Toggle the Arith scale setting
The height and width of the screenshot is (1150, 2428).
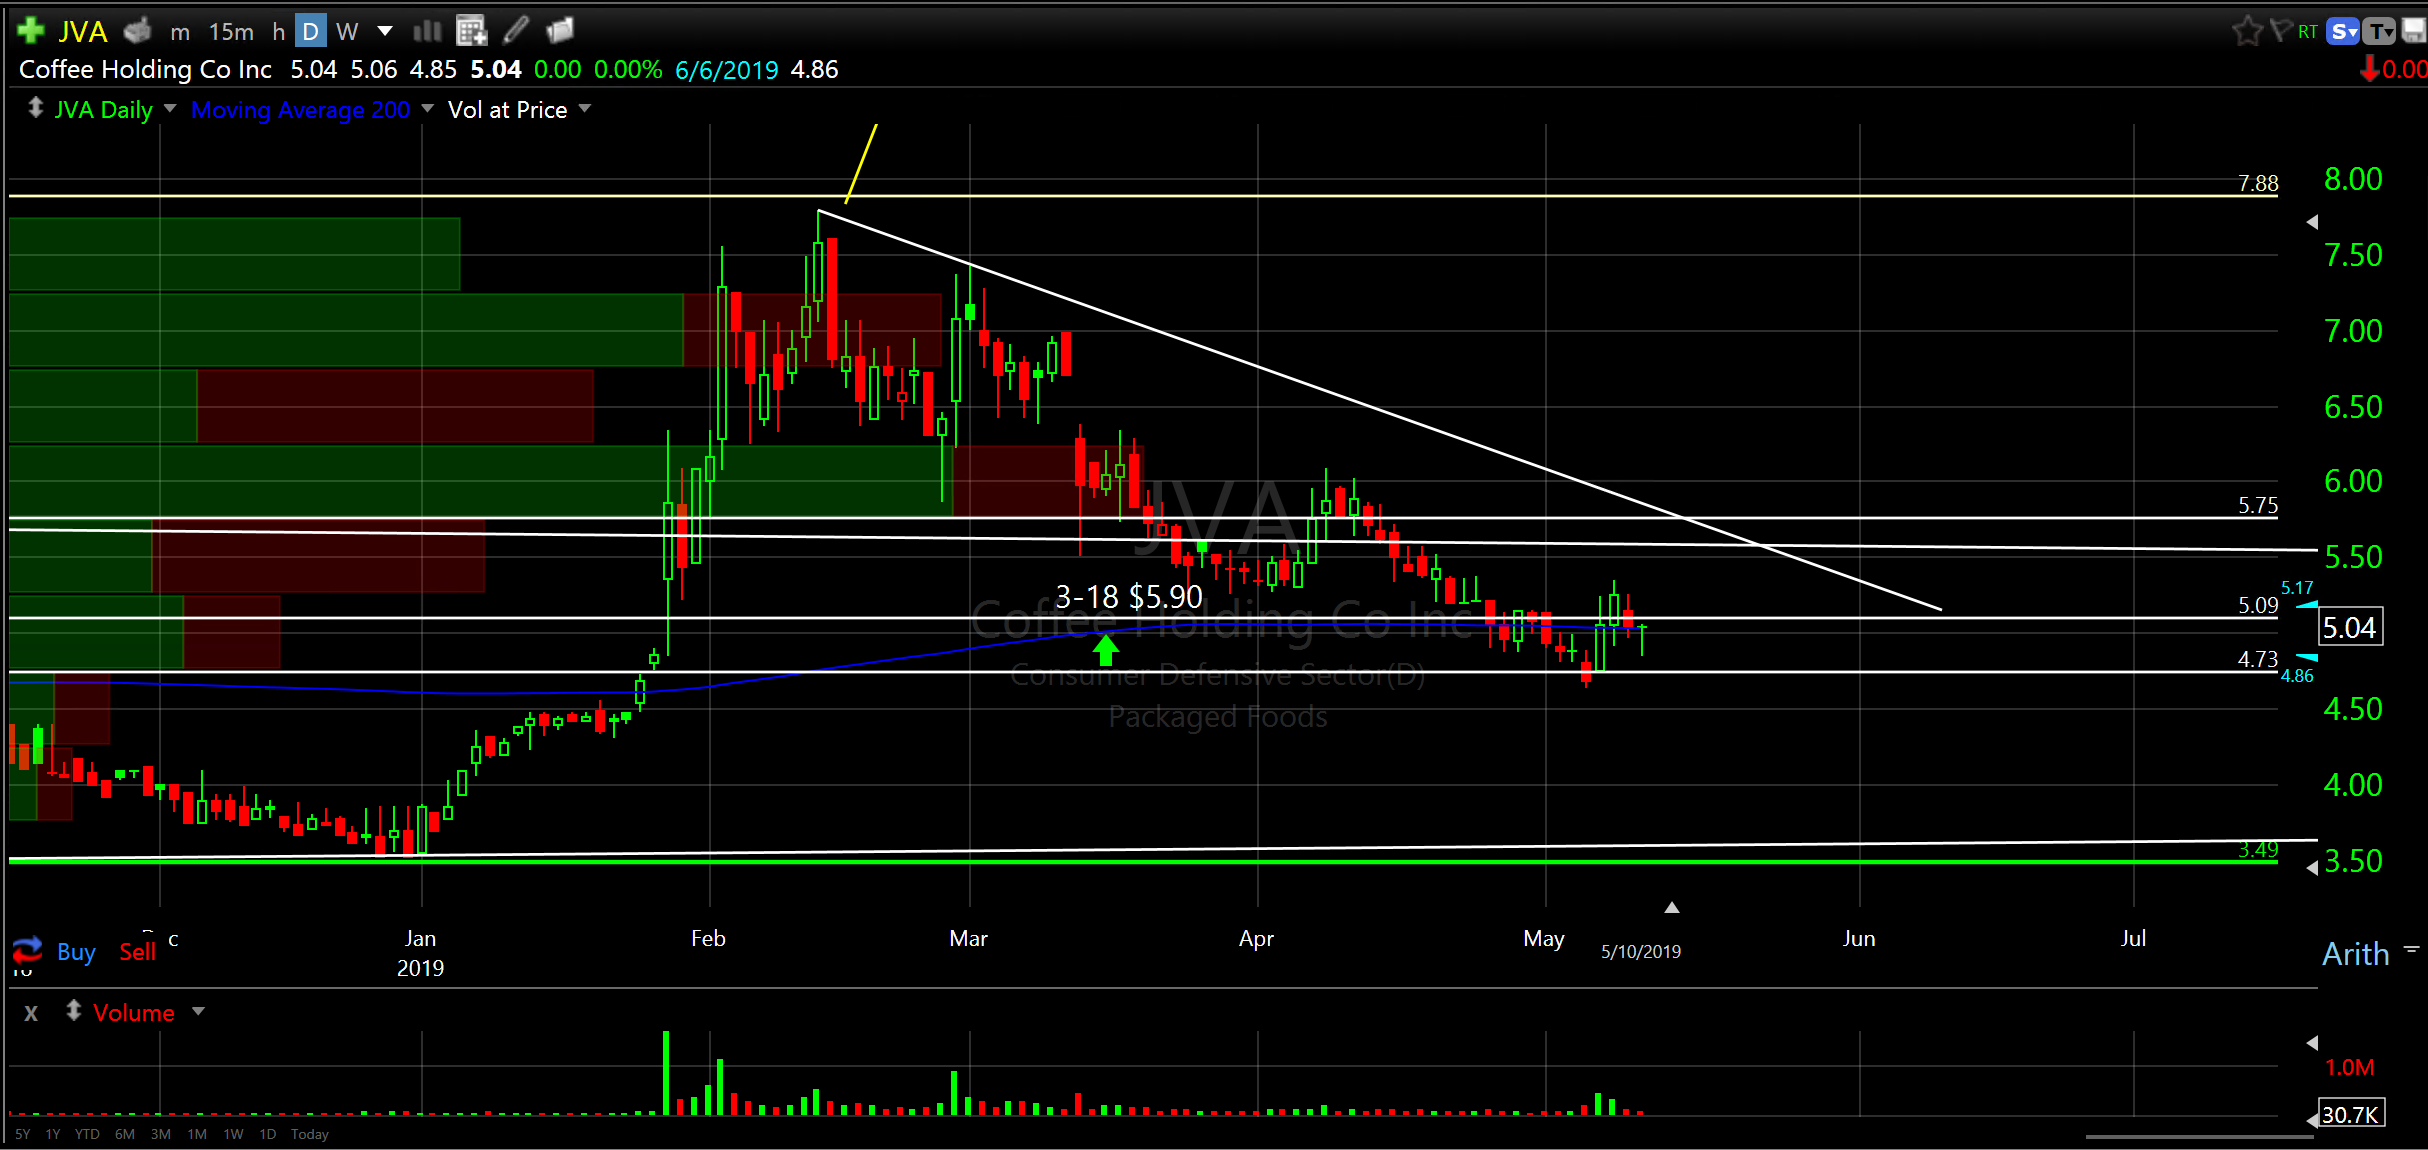2355,954
